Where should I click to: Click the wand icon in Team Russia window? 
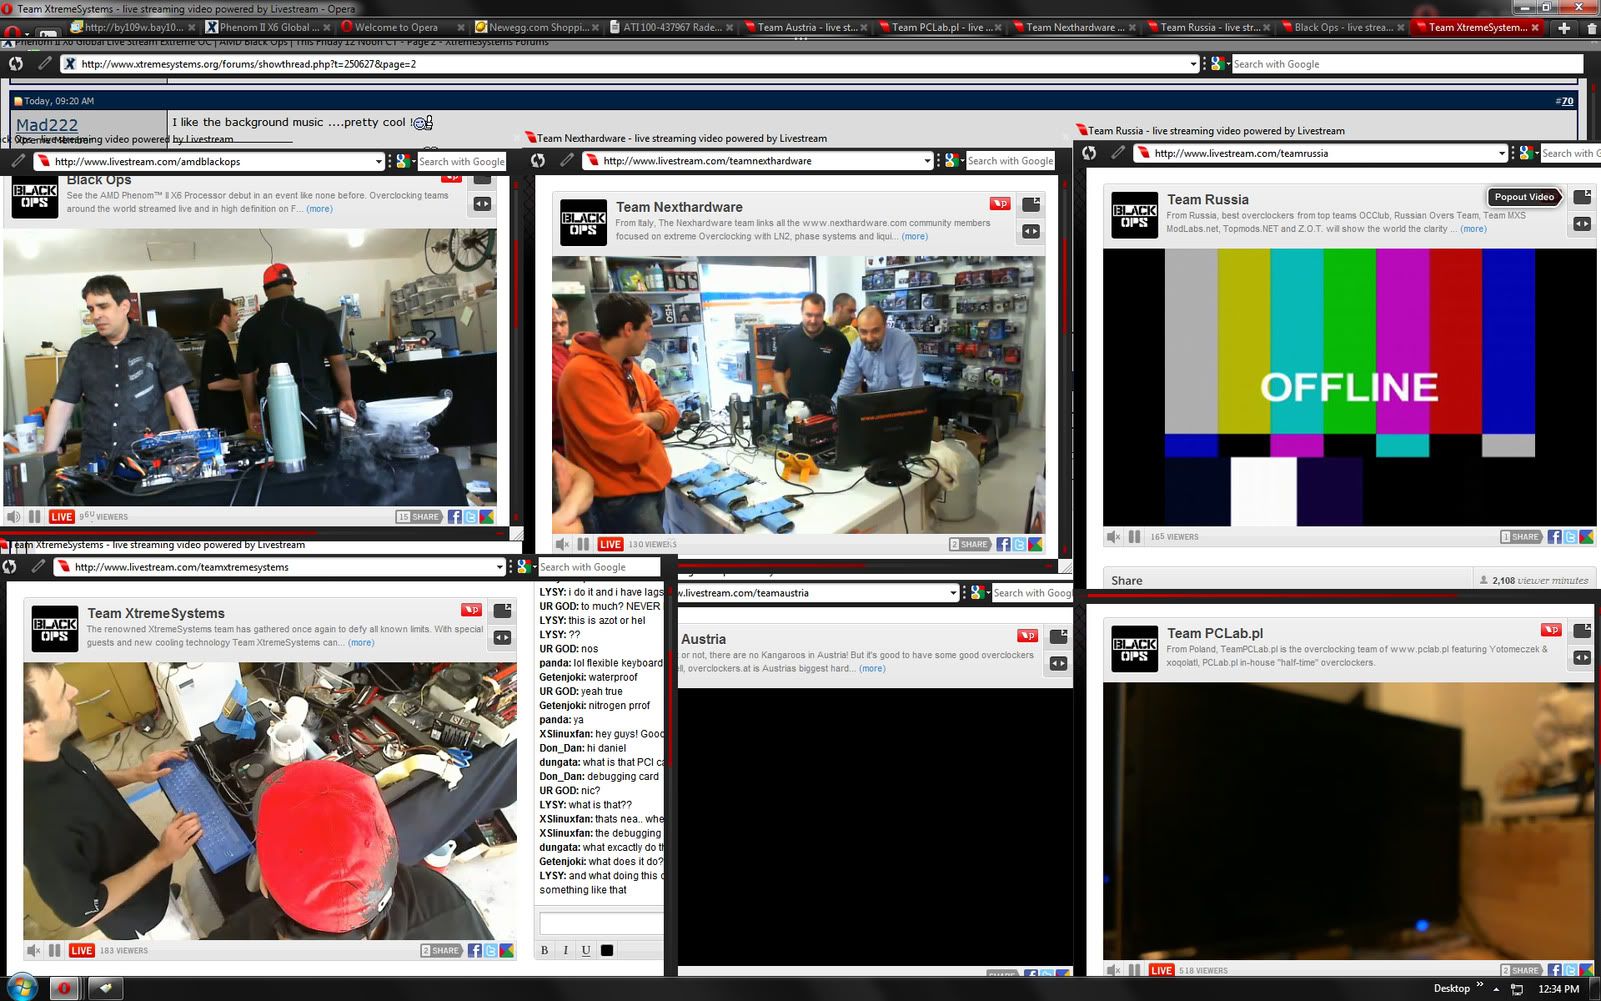1117,153
